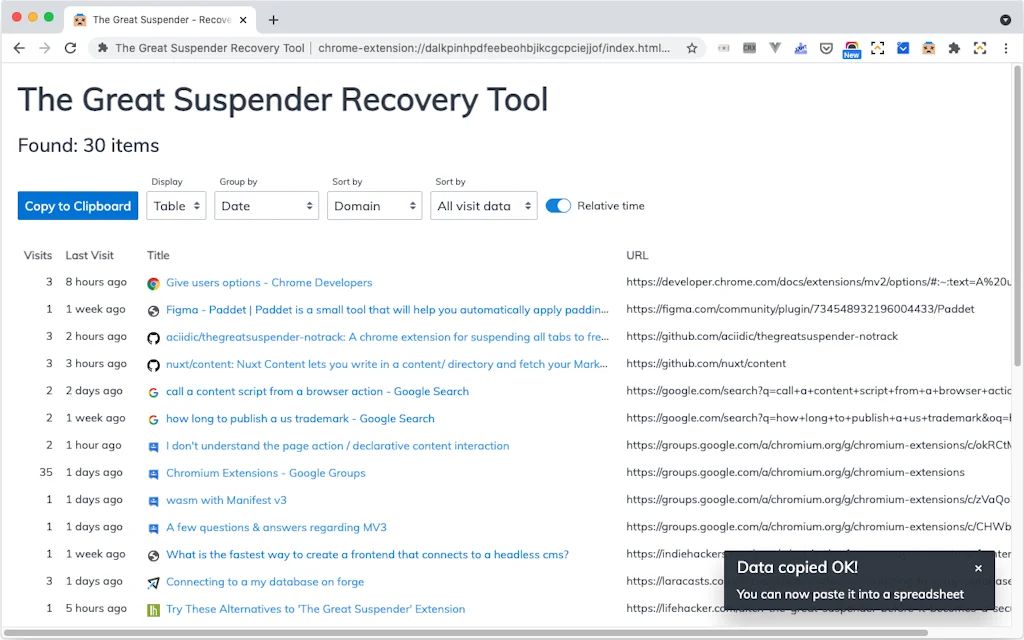Click the figma.com Paddet plugin URL text

[x=800, y=309]
